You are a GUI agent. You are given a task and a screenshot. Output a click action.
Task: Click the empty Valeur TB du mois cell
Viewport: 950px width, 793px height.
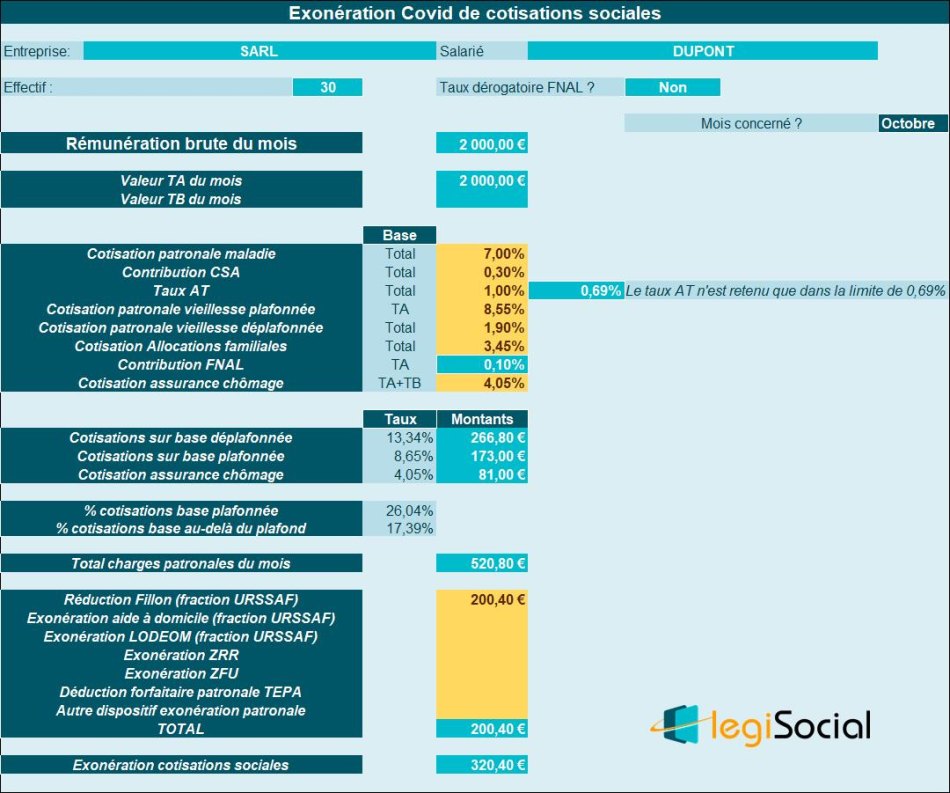pyautogui.click(x=481, y=199)
